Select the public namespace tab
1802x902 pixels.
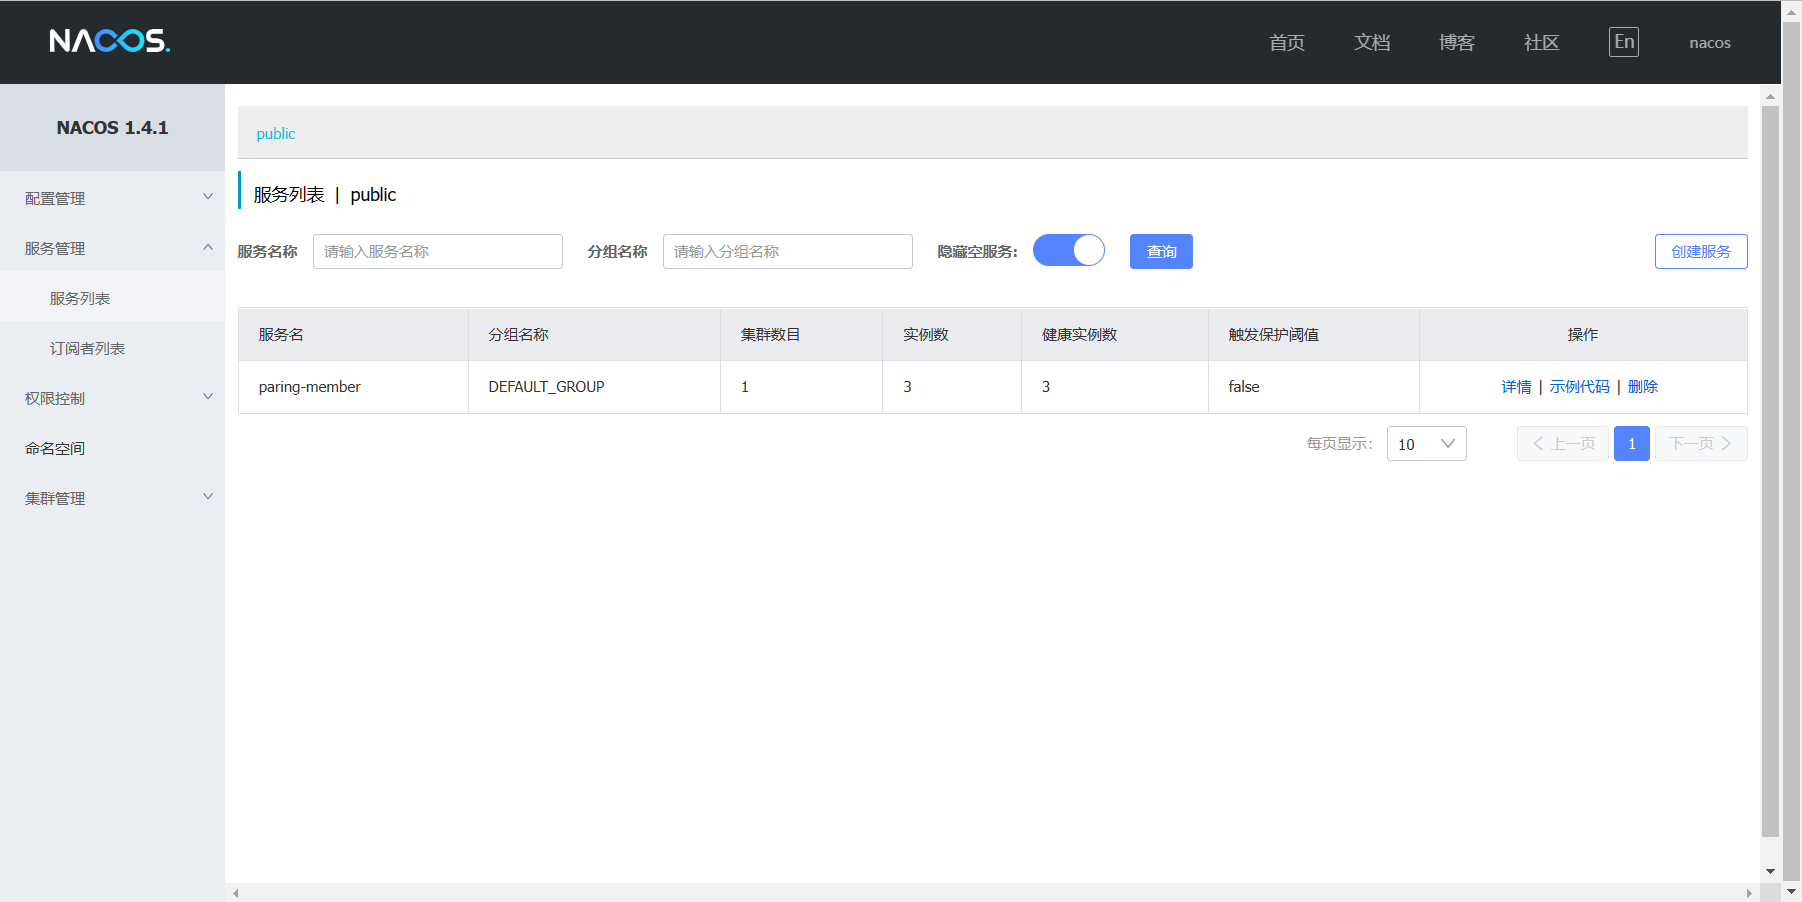pos(276,134)
